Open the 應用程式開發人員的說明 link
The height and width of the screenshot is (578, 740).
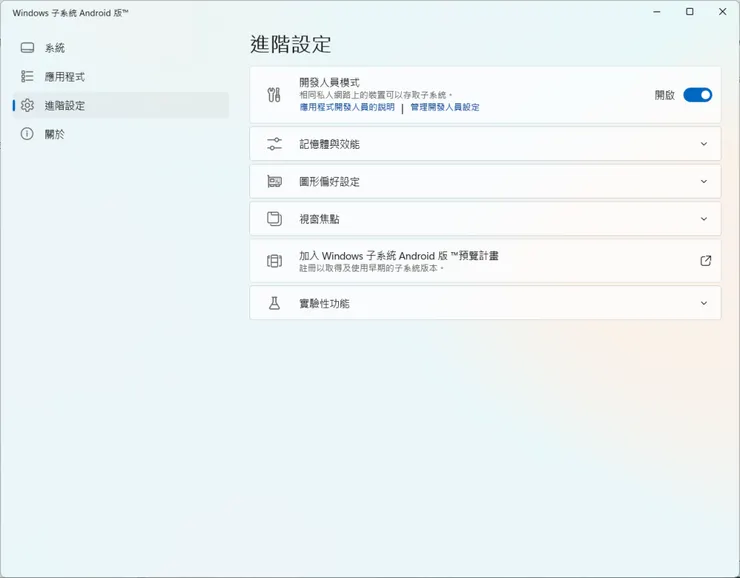point(347,108)
